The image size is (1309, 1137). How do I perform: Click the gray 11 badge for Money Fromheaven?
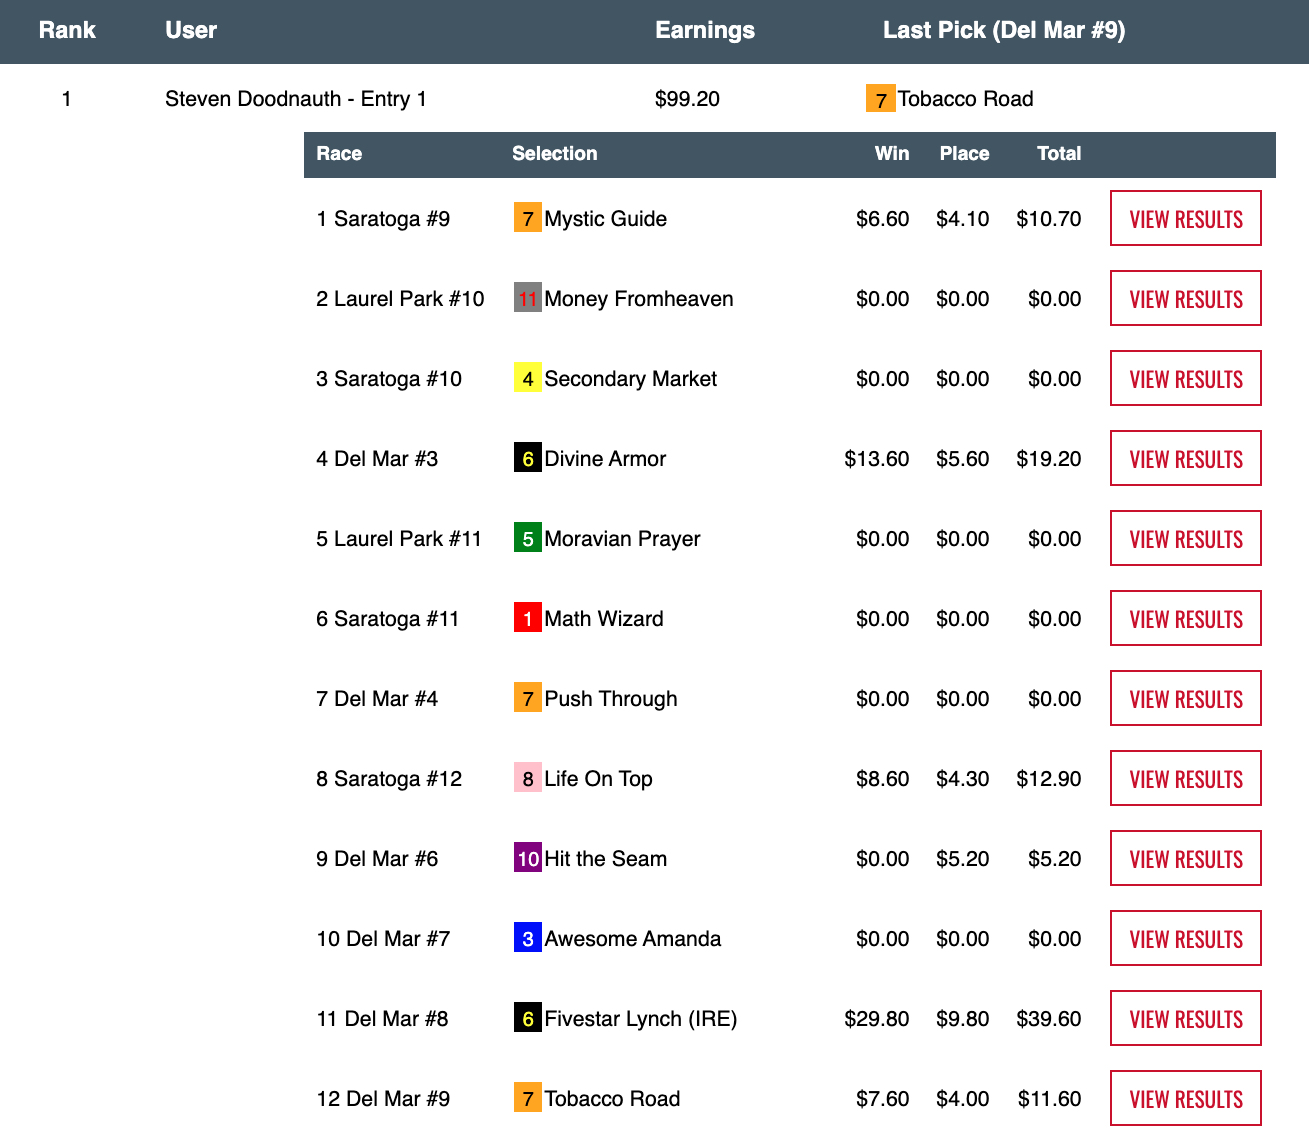point(527,298)
